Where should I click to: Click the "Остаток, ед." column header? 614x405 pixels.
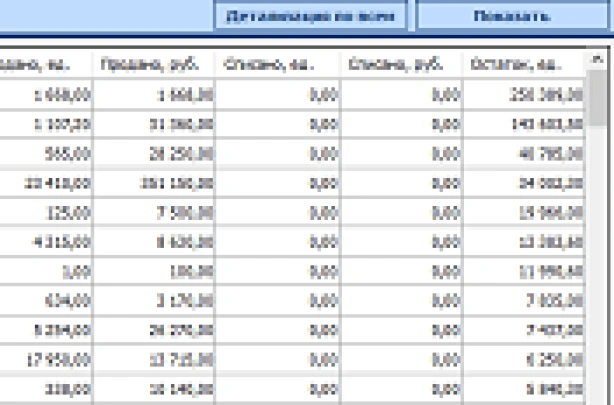pyautogui.click(x=525, y=64)
